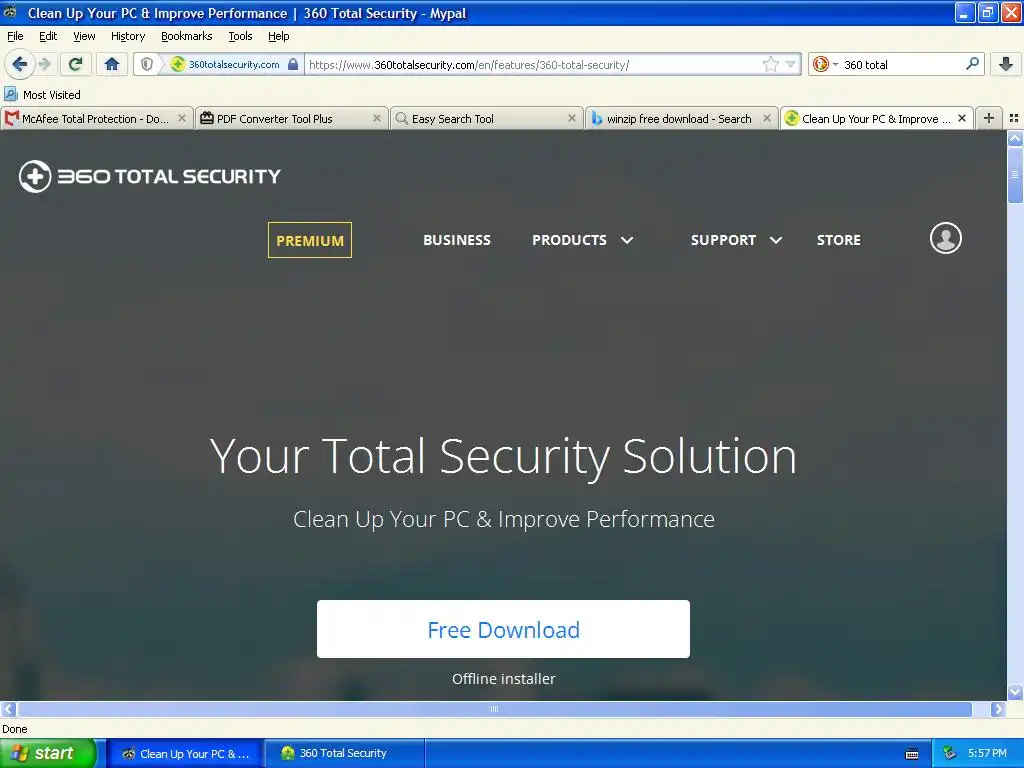
Task: Select 360 Total Security taskbar button
Action: tap(345, 753)
